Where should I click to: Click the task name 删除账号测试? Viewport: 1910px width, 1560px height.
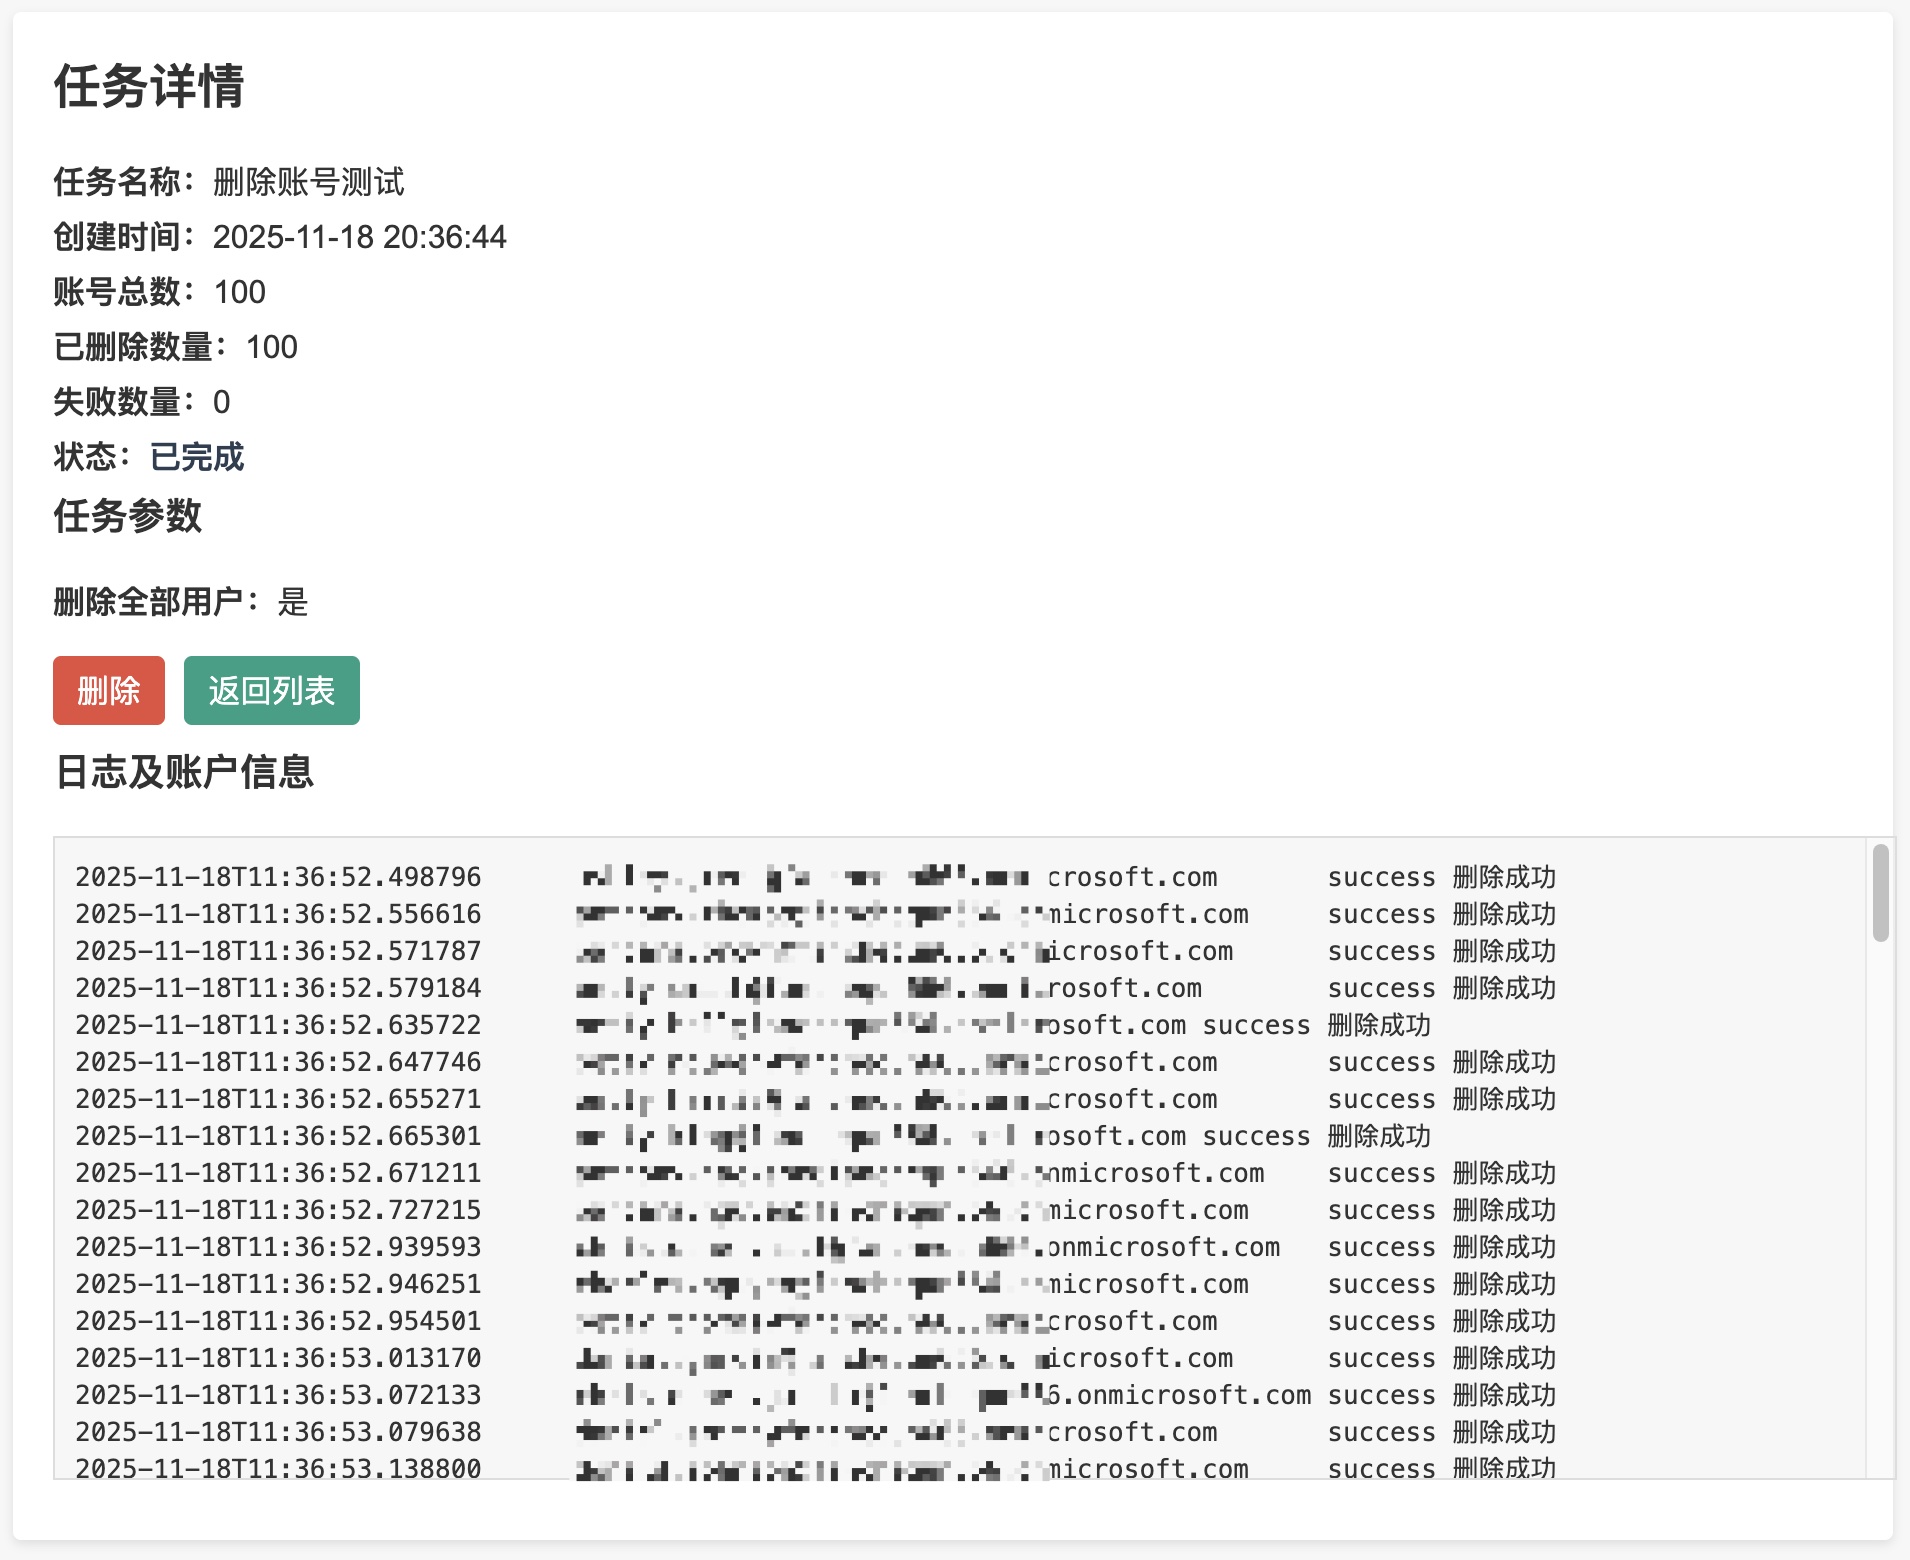[308, 182]
